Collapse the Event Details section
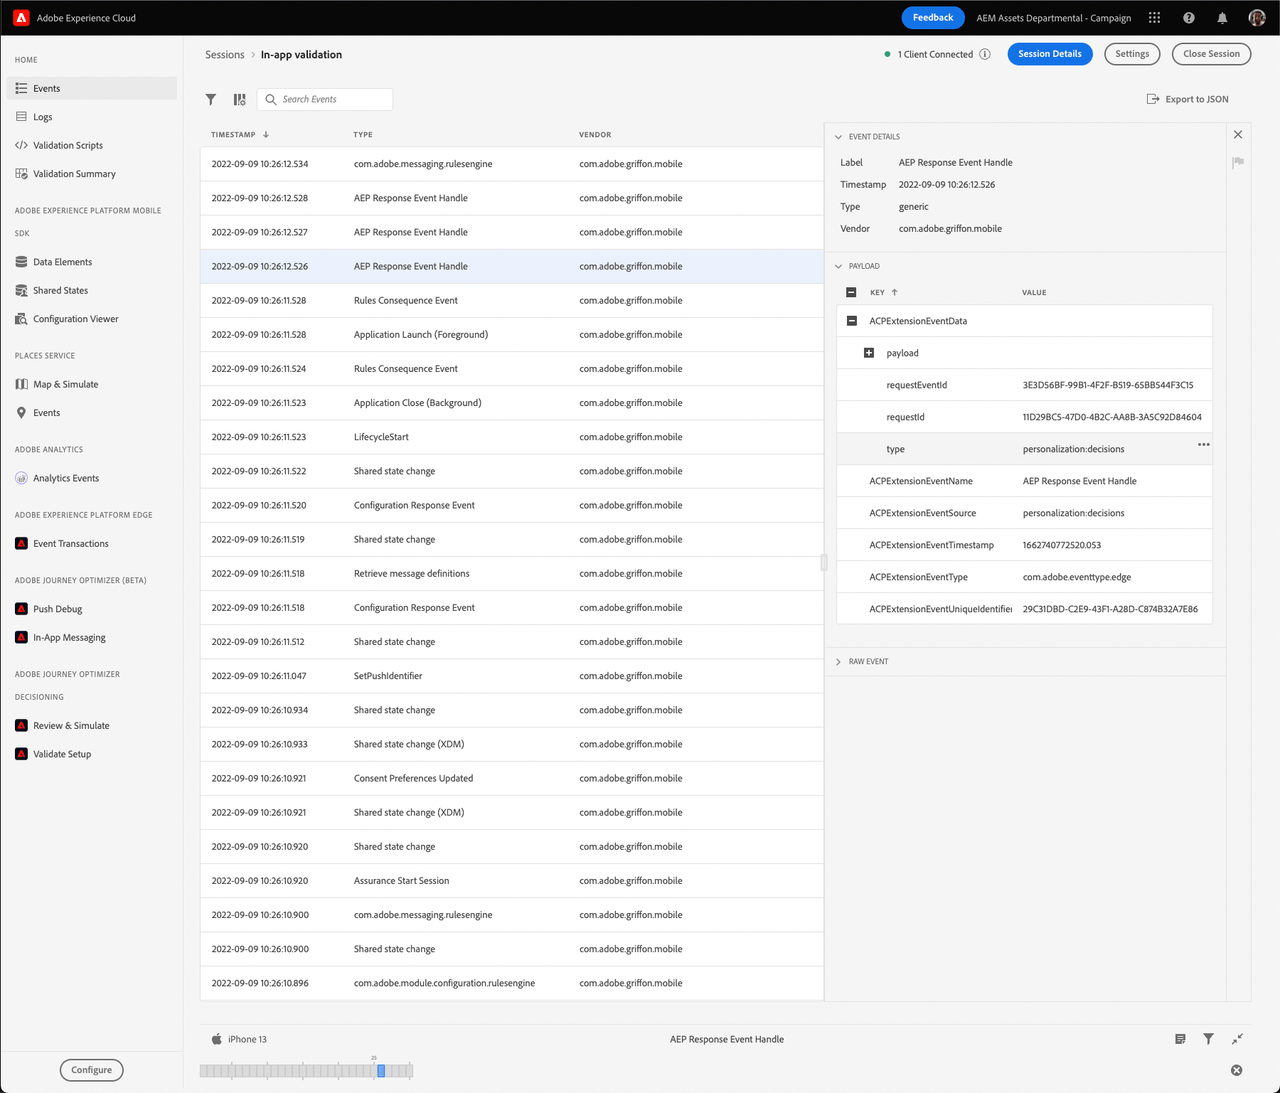Screen dimensions: 1280x1093 pyautogui.click(x=839, y=137)
